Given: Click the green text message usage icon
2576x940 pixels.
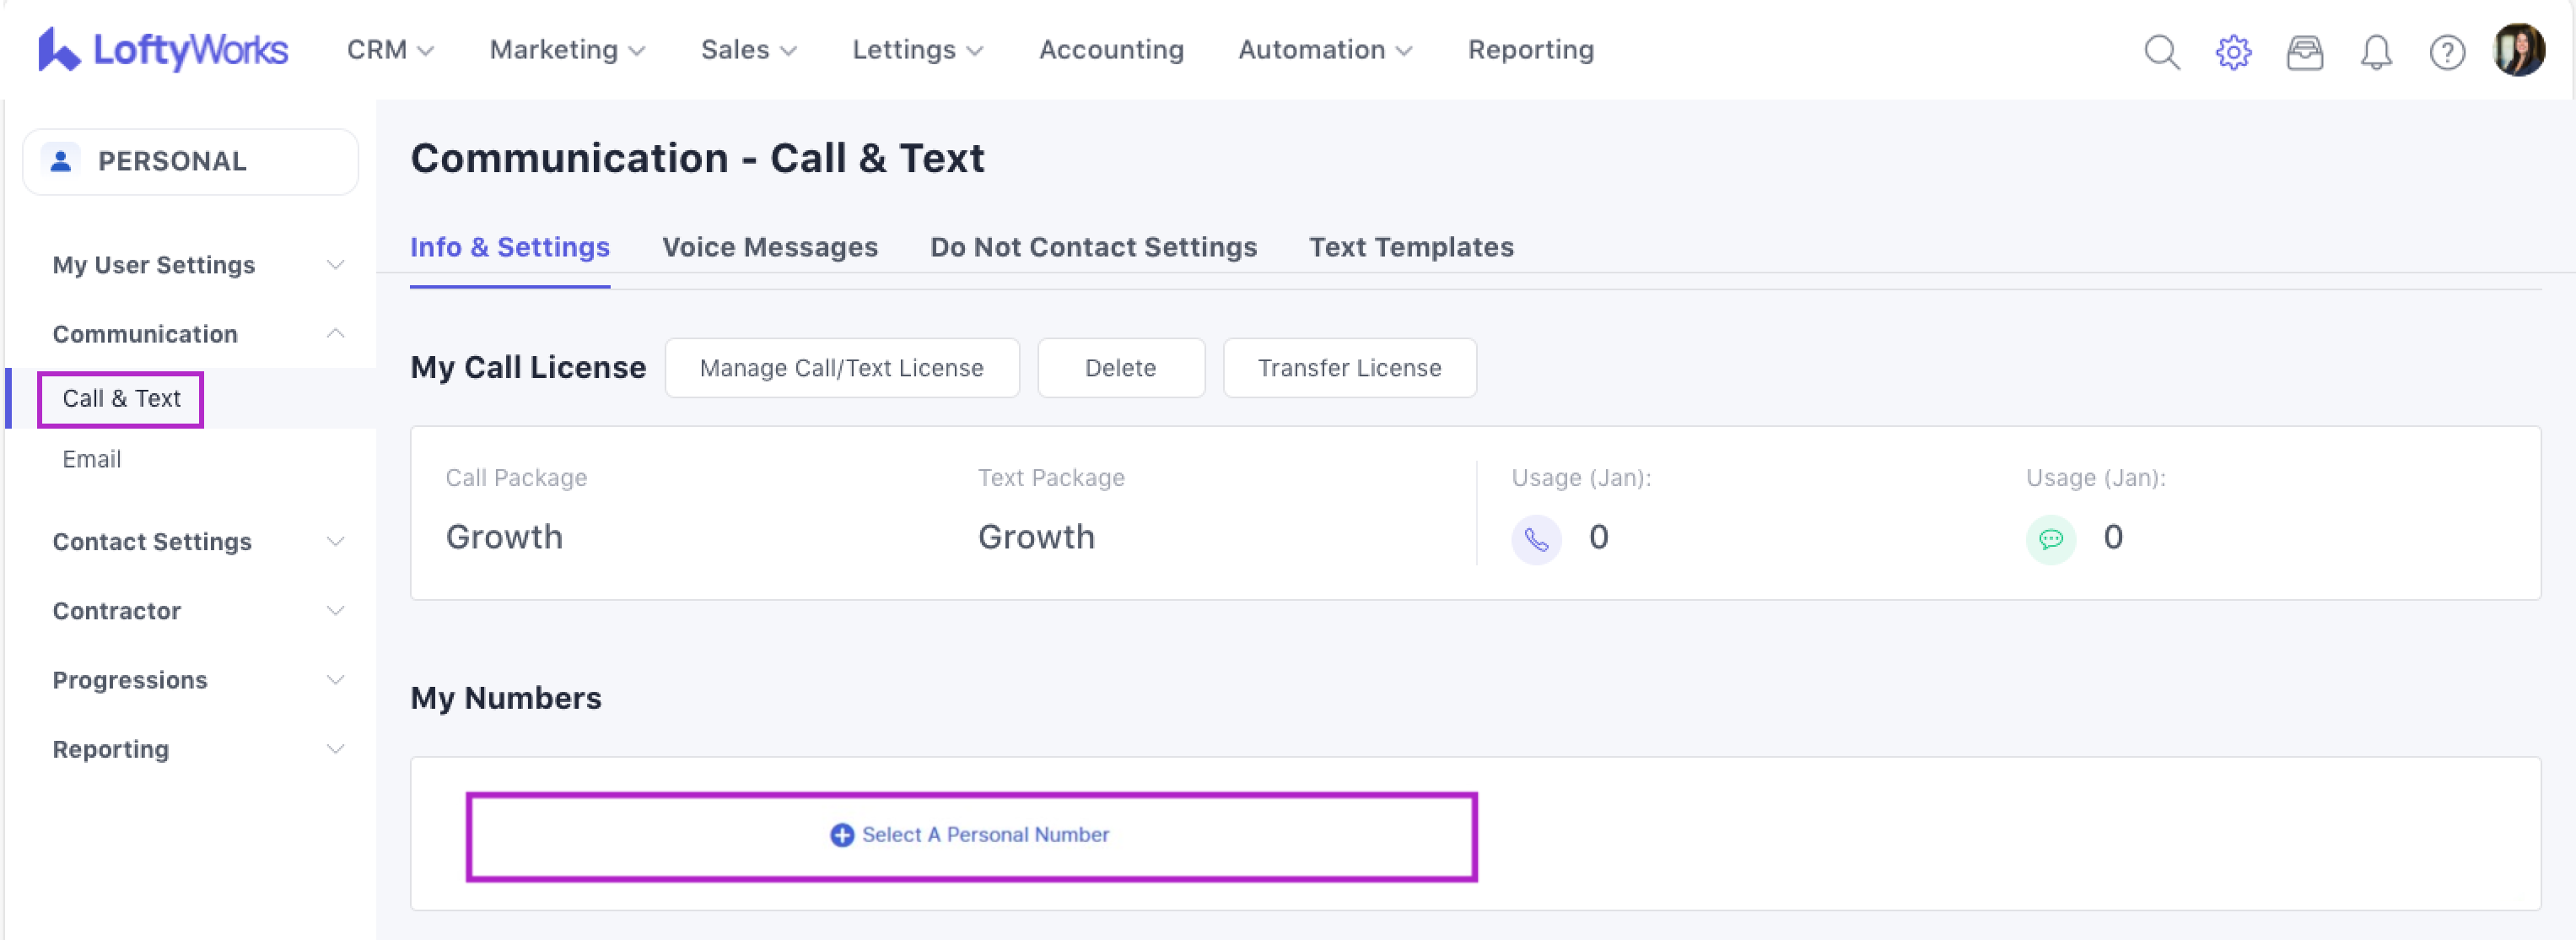Looking at the screenshot, I should click(2050, 540).
